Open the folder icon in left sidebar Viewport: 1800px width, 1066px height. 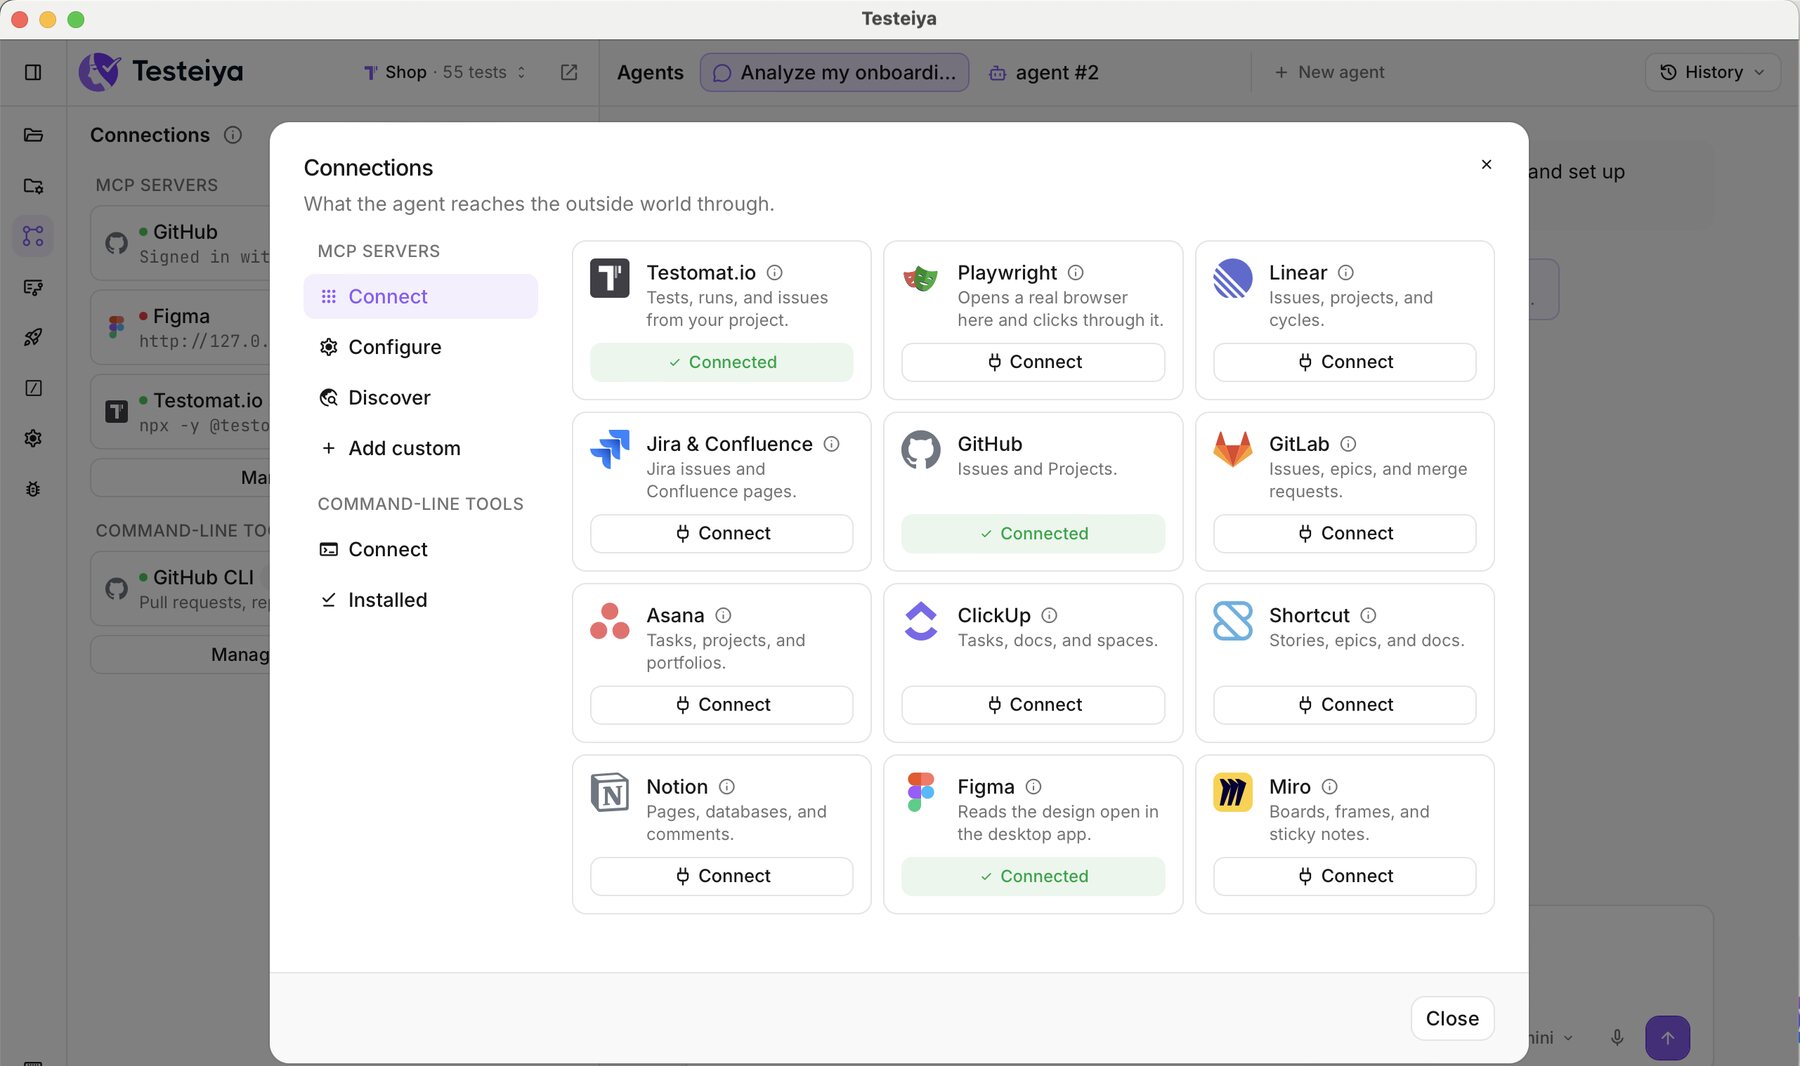coord(33,135)
